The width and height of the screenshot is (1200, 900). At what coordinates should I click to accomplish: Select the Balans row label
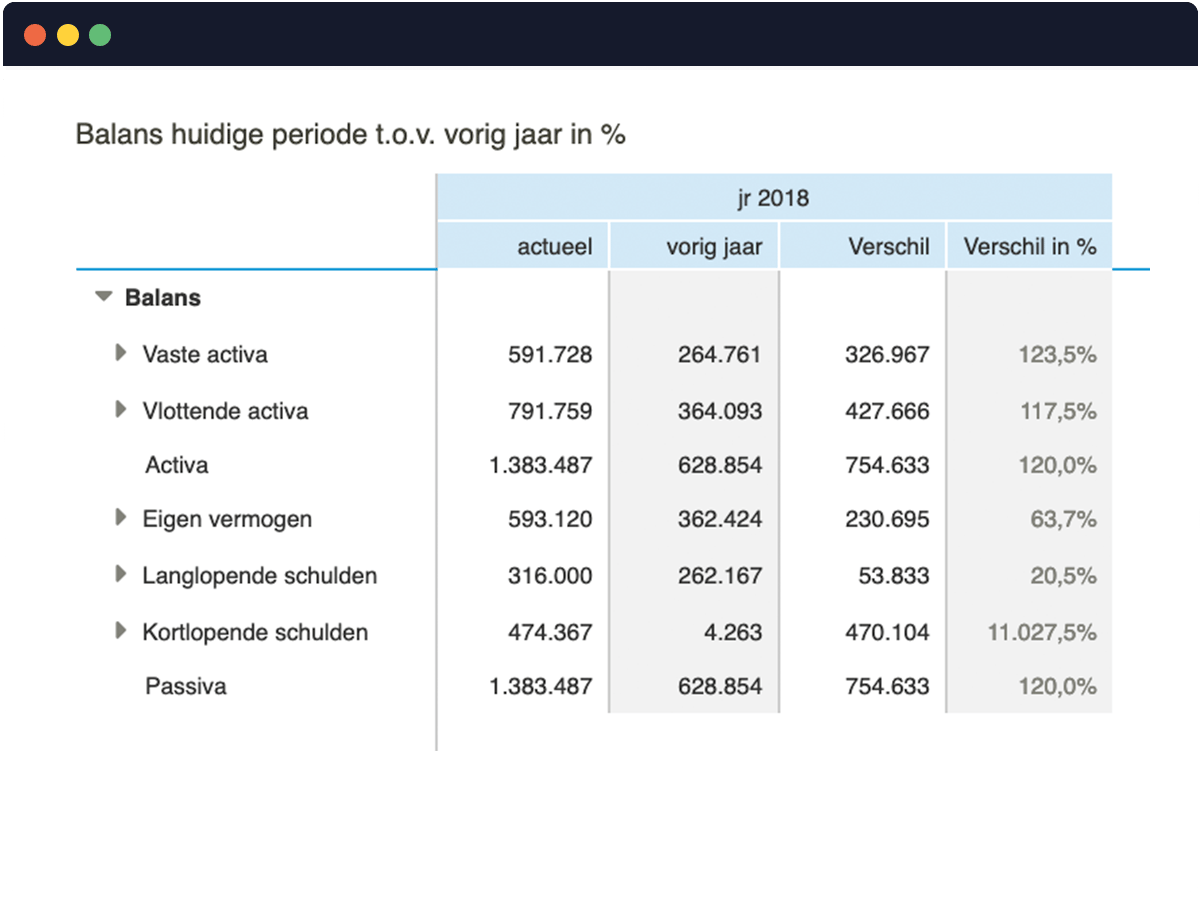(x=162, y=297)
